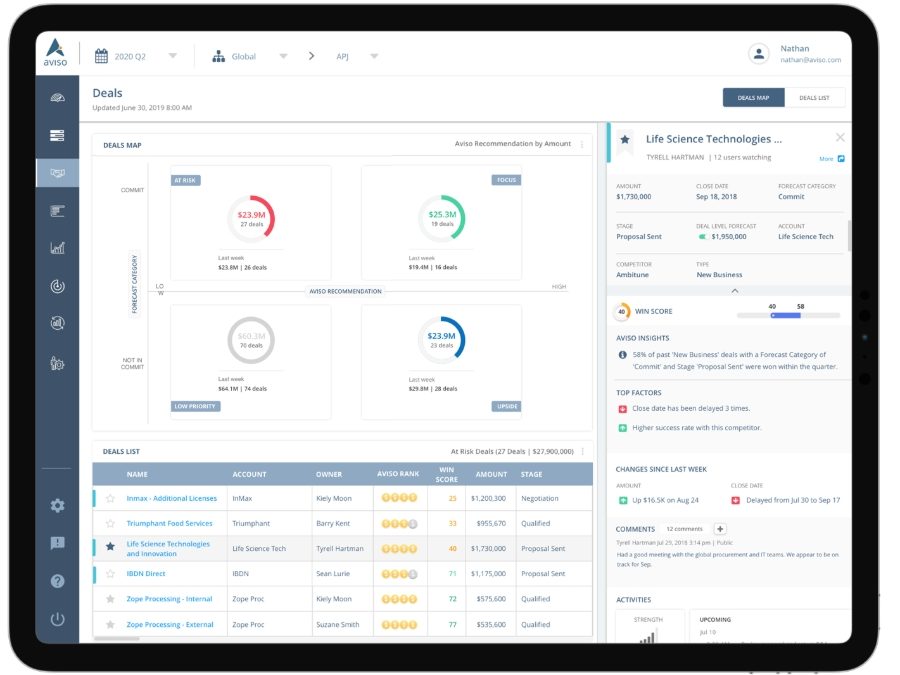
Task: Select the Low Priority $60.3M donut
Action: 251,340
